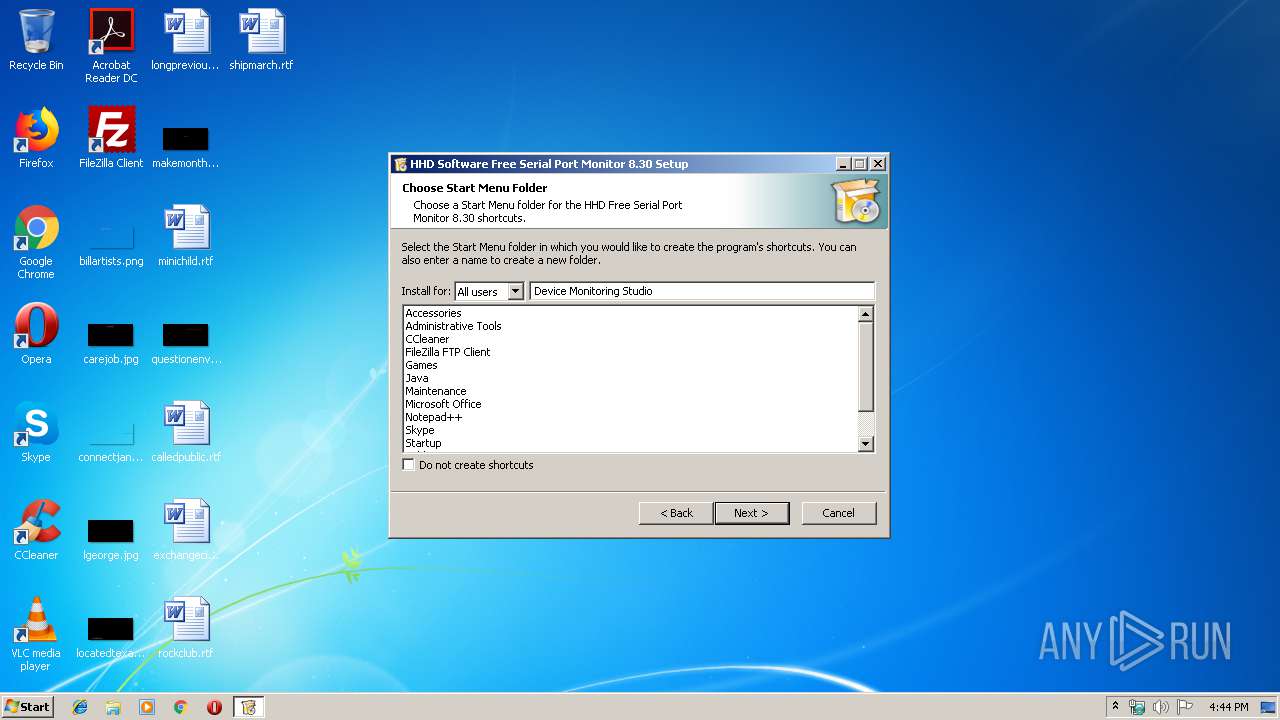This screenshot has width=1280, height=720.
Task: Select the questionenv… file icon
Action: coord(186,341)
